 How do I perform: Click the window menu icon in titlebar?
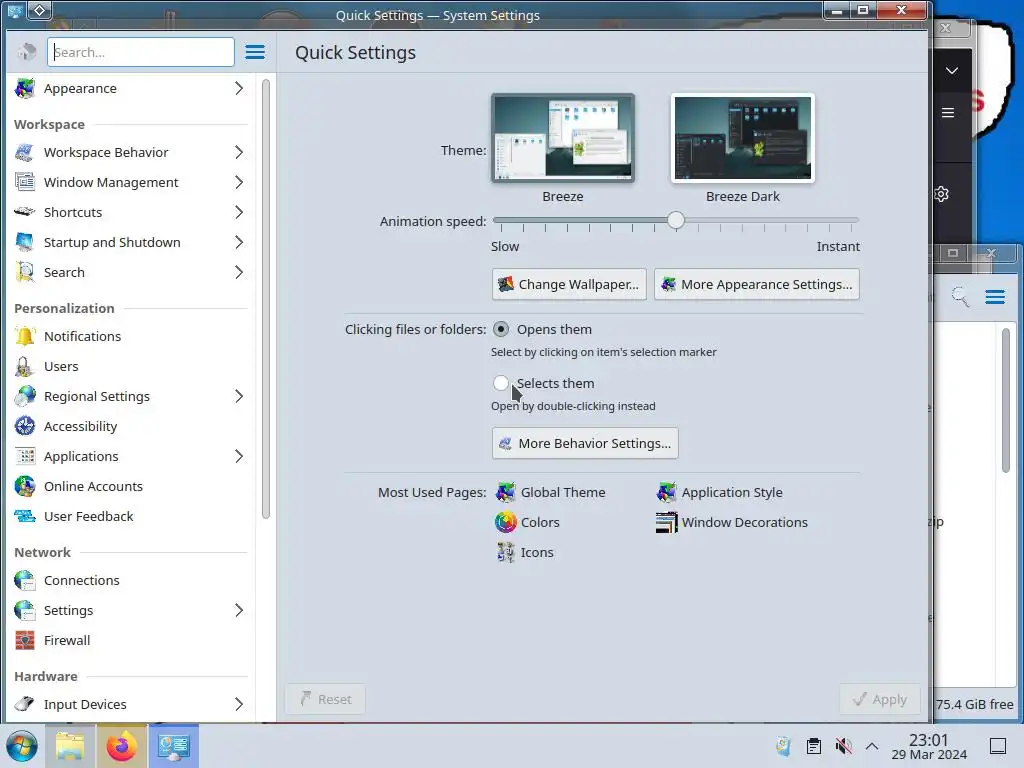tap(14, 10)
